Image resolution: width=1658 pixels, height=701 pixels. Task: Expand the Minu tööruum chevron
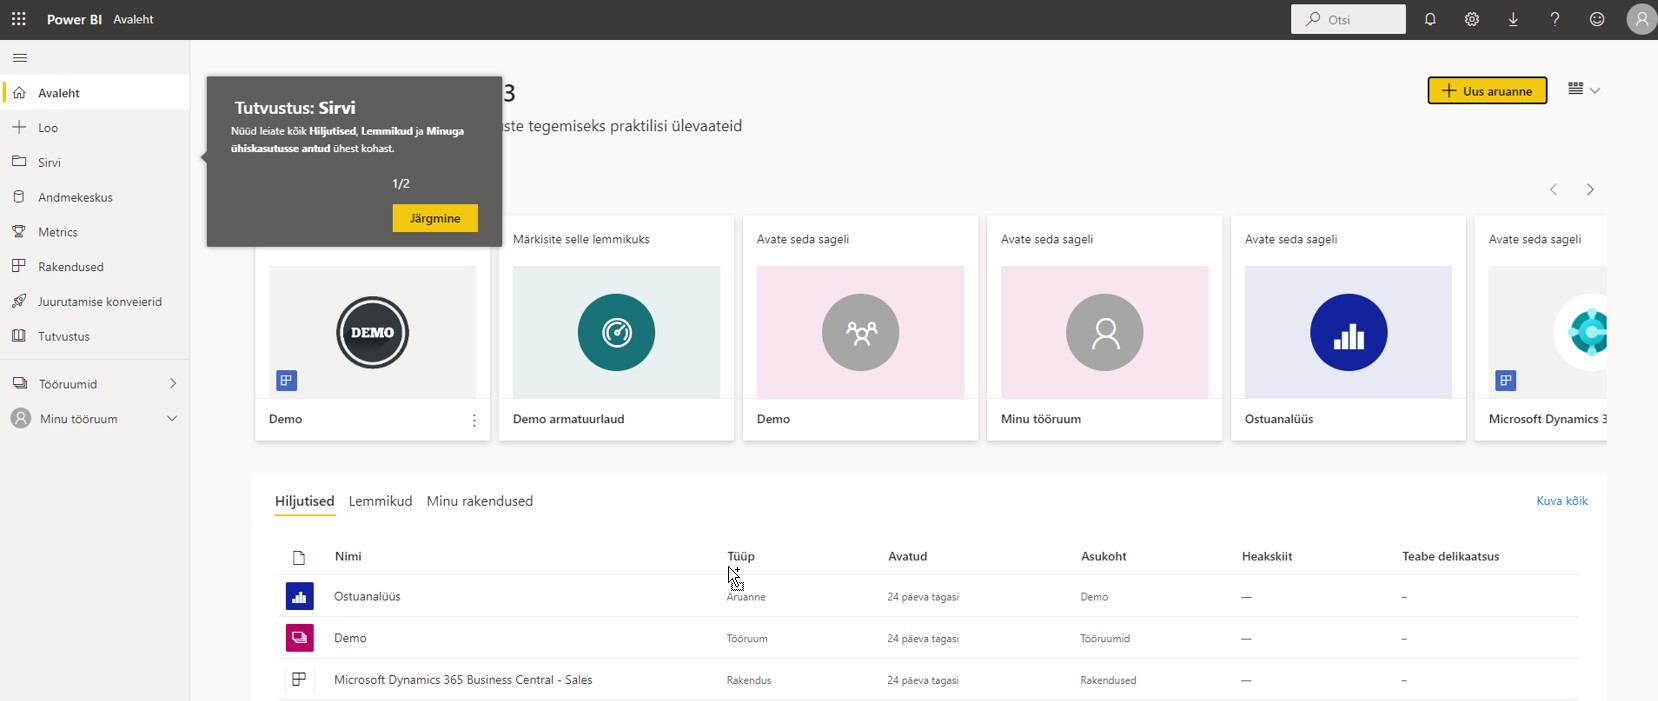[172, 418]
